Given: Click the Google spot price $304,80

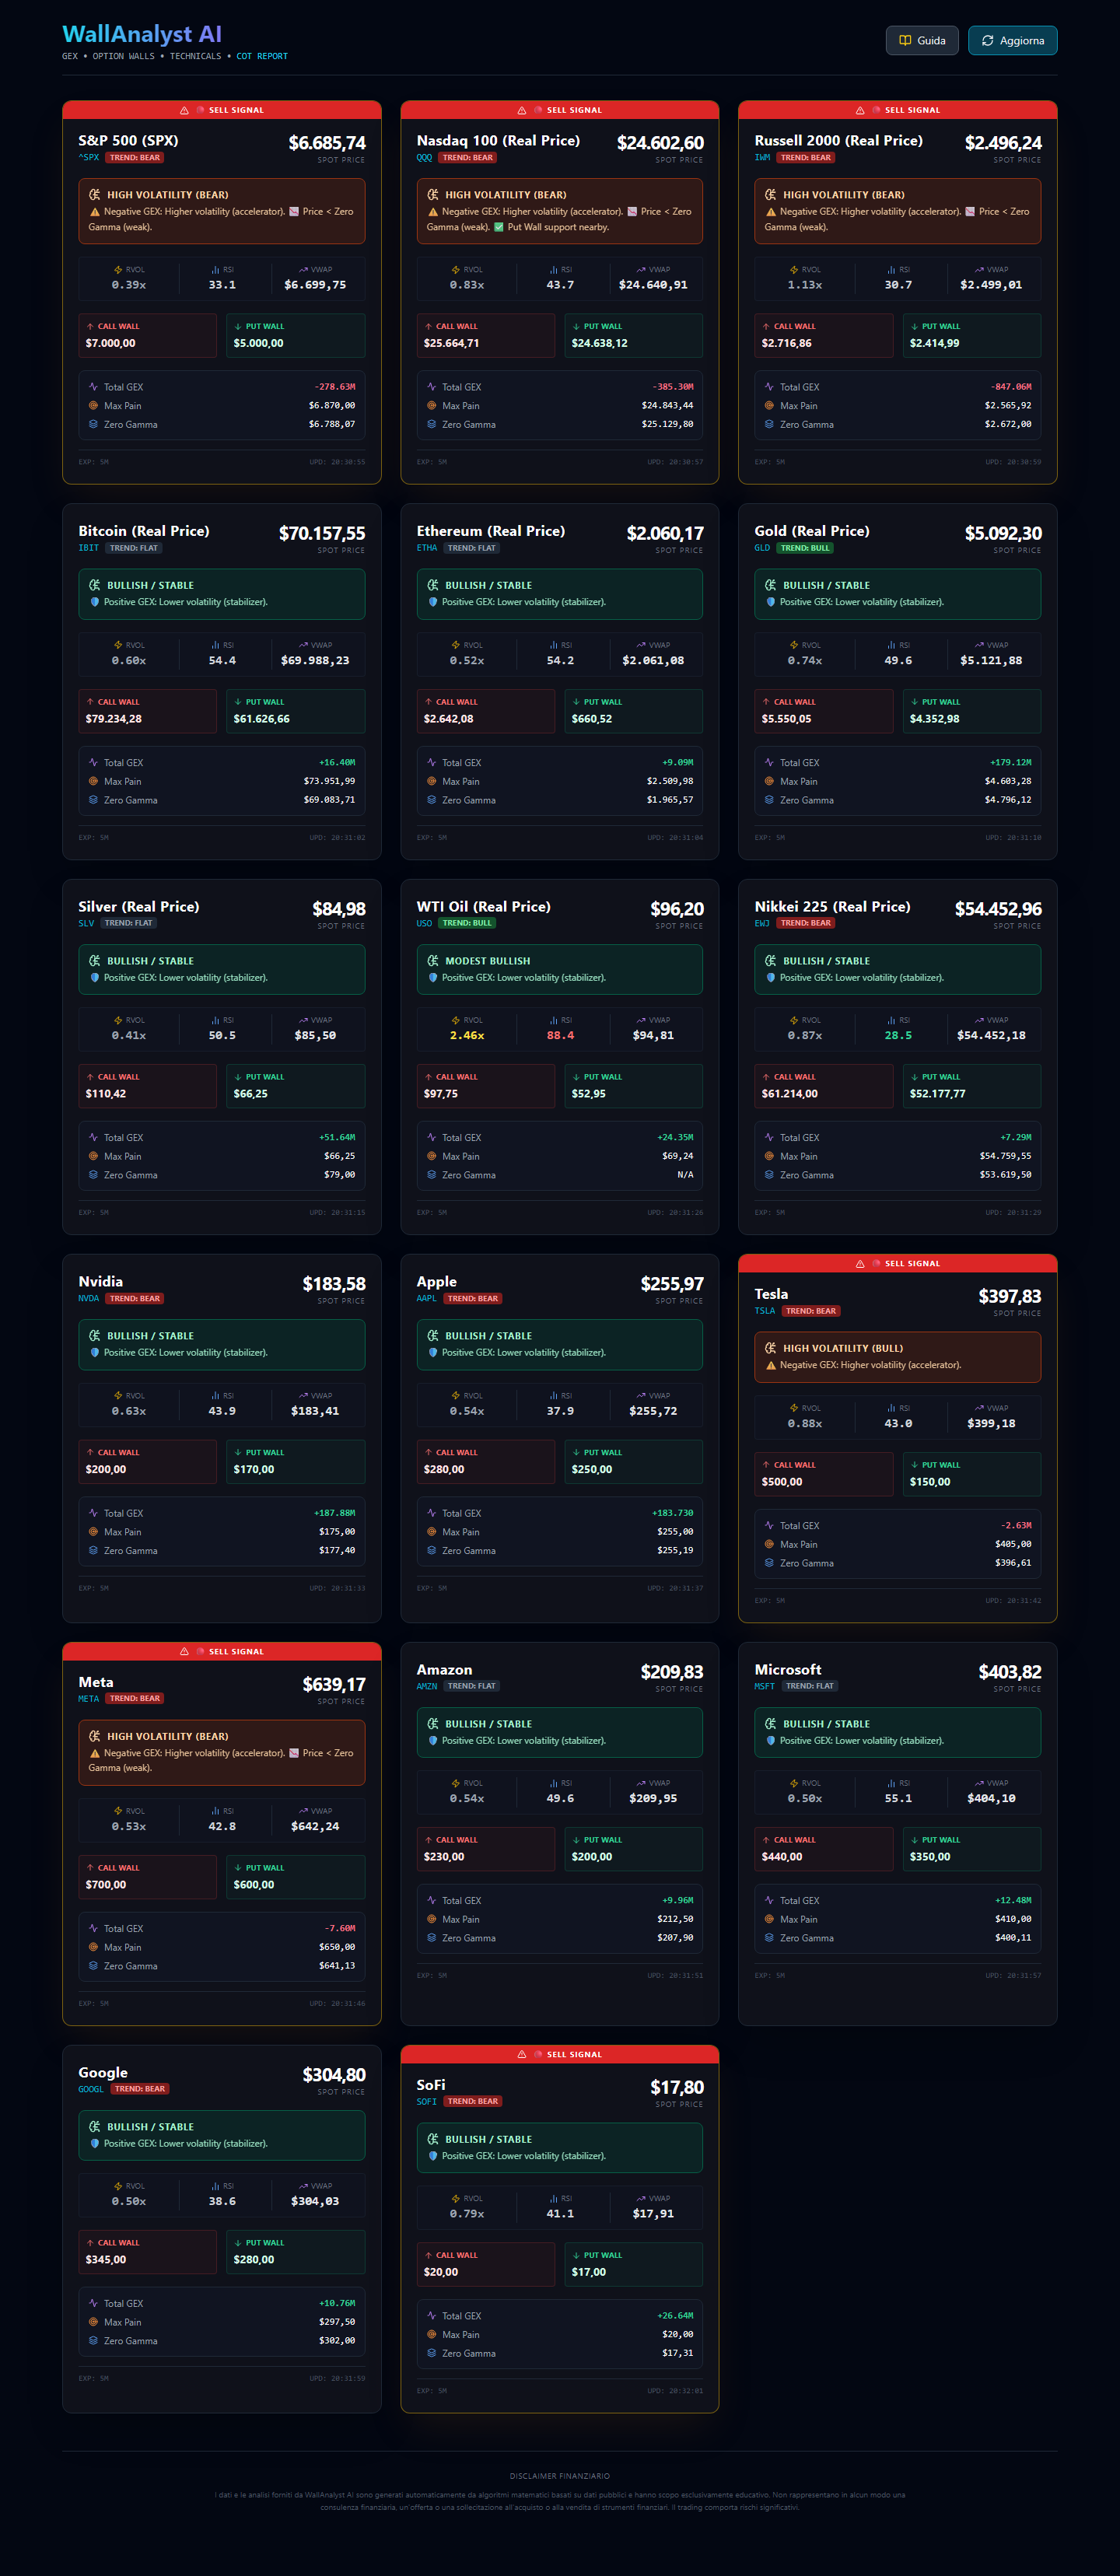Looking at the screenshot, I should coord(333,2074).
